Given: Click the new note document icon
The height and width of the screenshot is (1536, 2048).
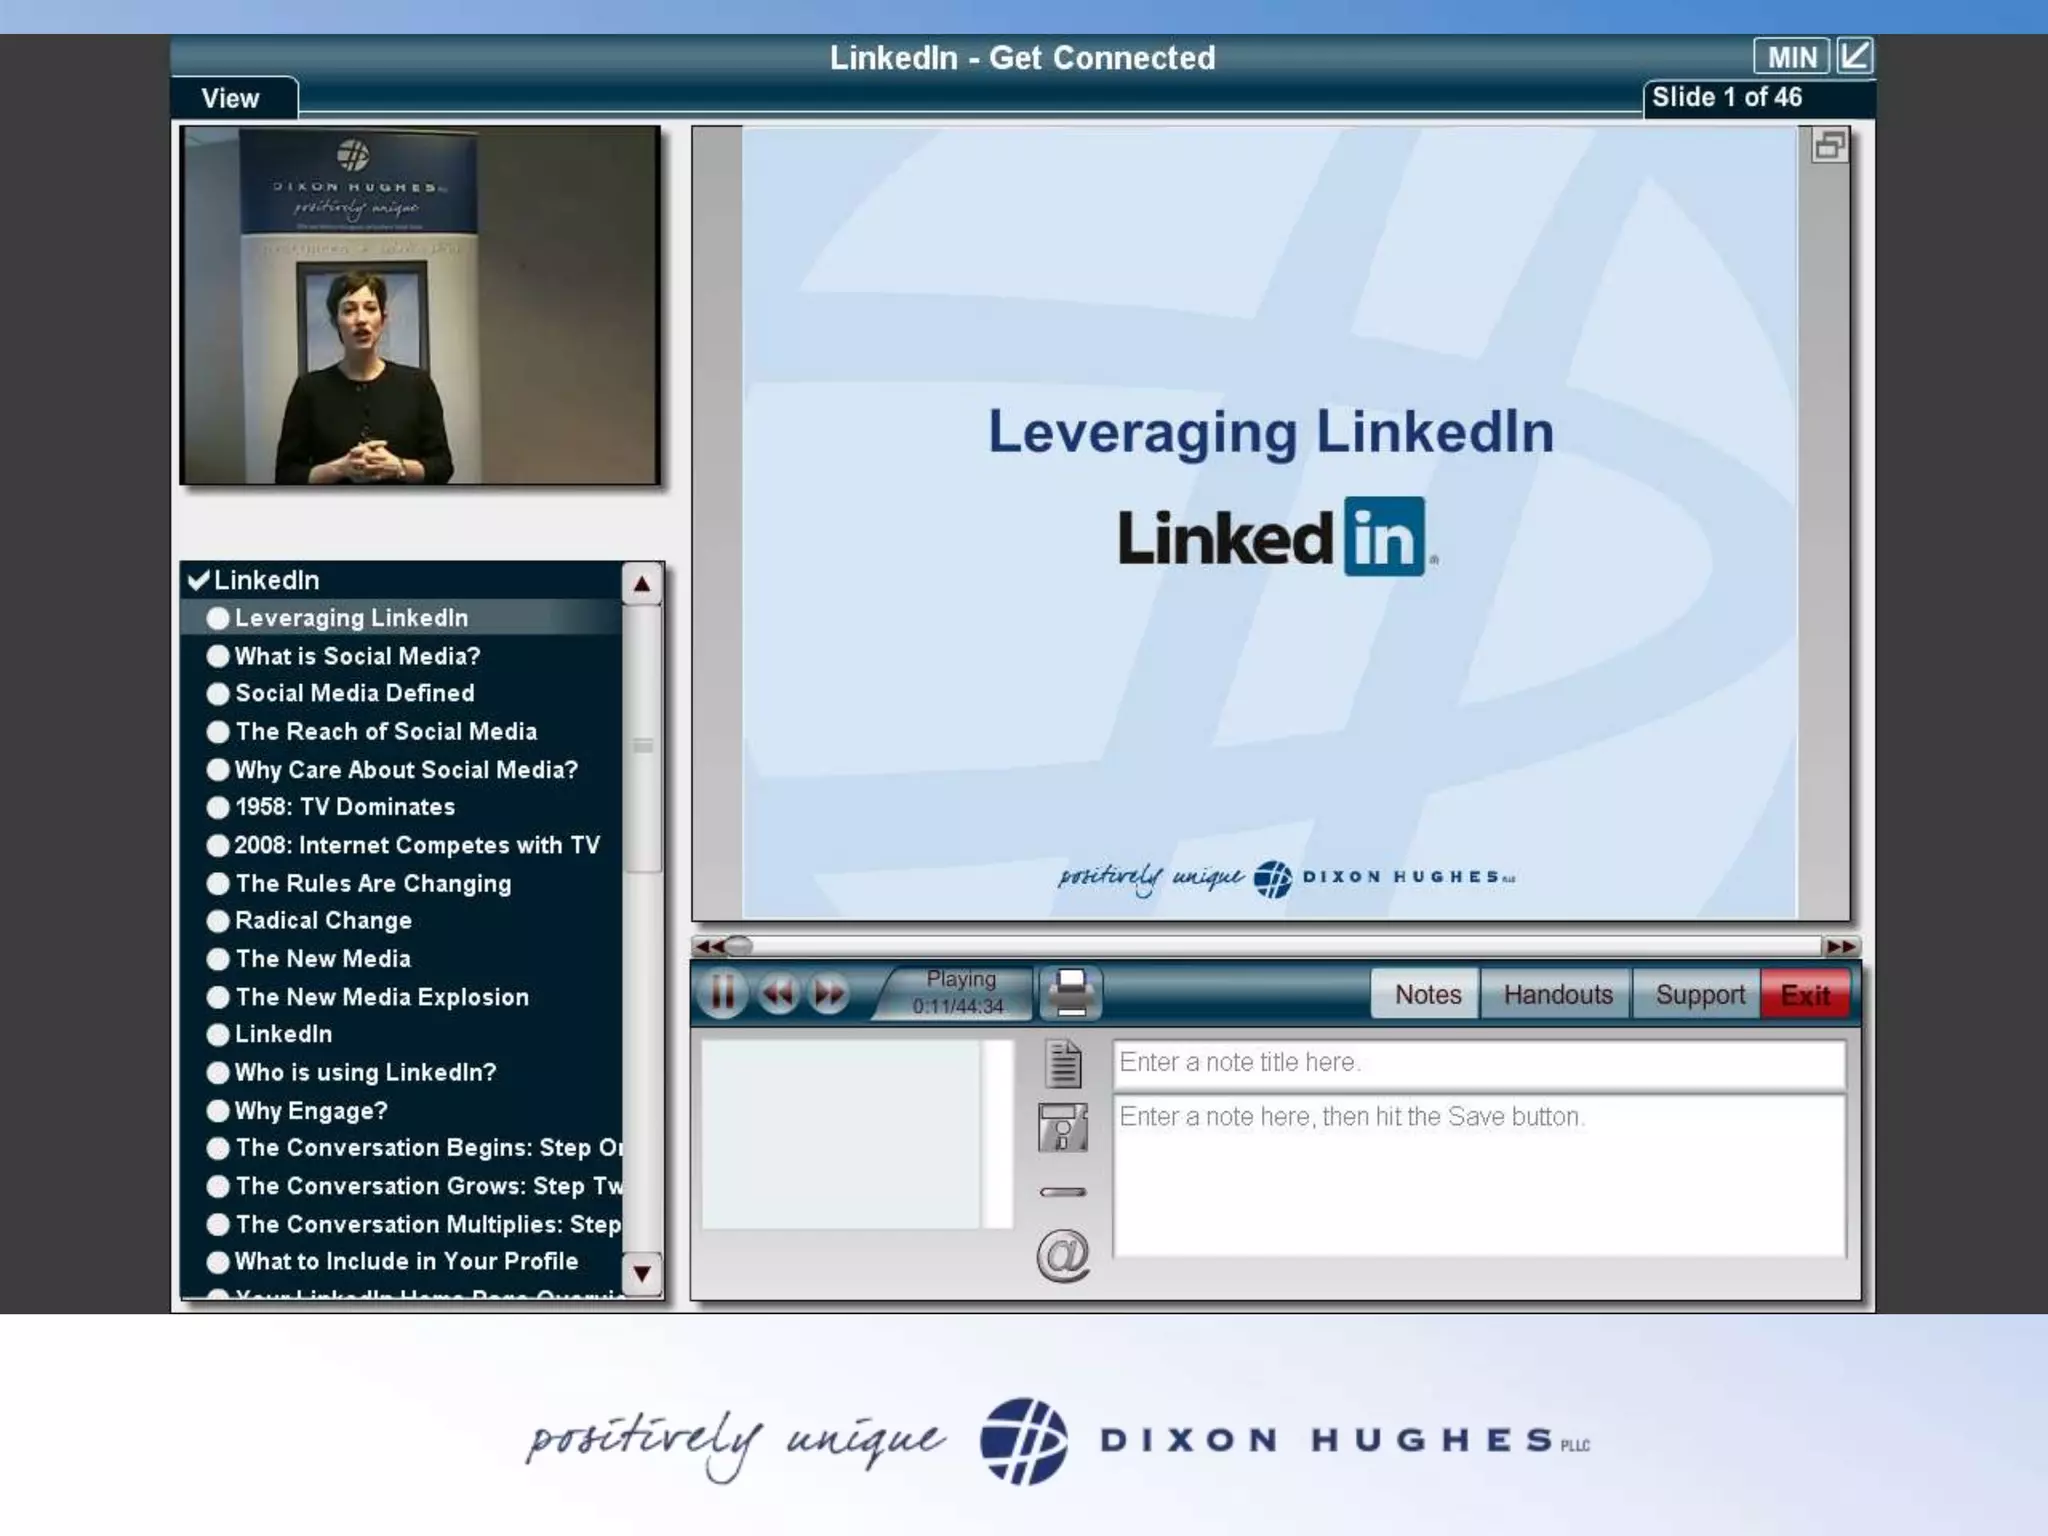Looking at the screenshot, I should pyautogui.click(x=1063, y=1064).
